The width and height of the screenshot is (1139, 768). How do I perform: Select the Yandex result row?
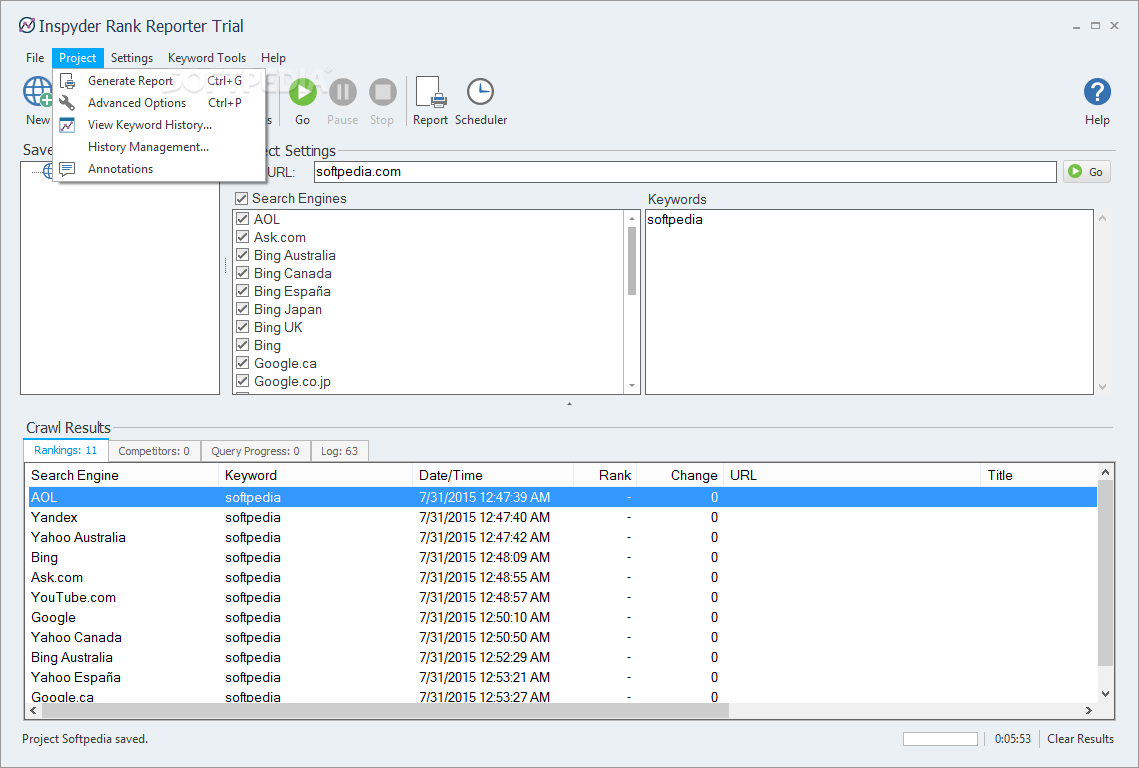pyautogui.click(x=562, y=517)
